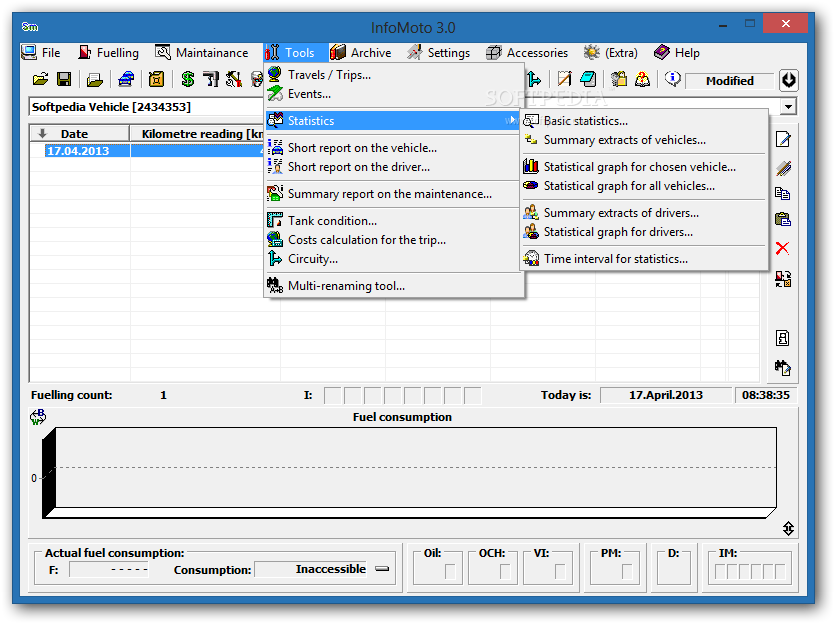Click the edit record pencils sidebar icon
This screenshot has width=835, height=624.
(x=783, y=168)
